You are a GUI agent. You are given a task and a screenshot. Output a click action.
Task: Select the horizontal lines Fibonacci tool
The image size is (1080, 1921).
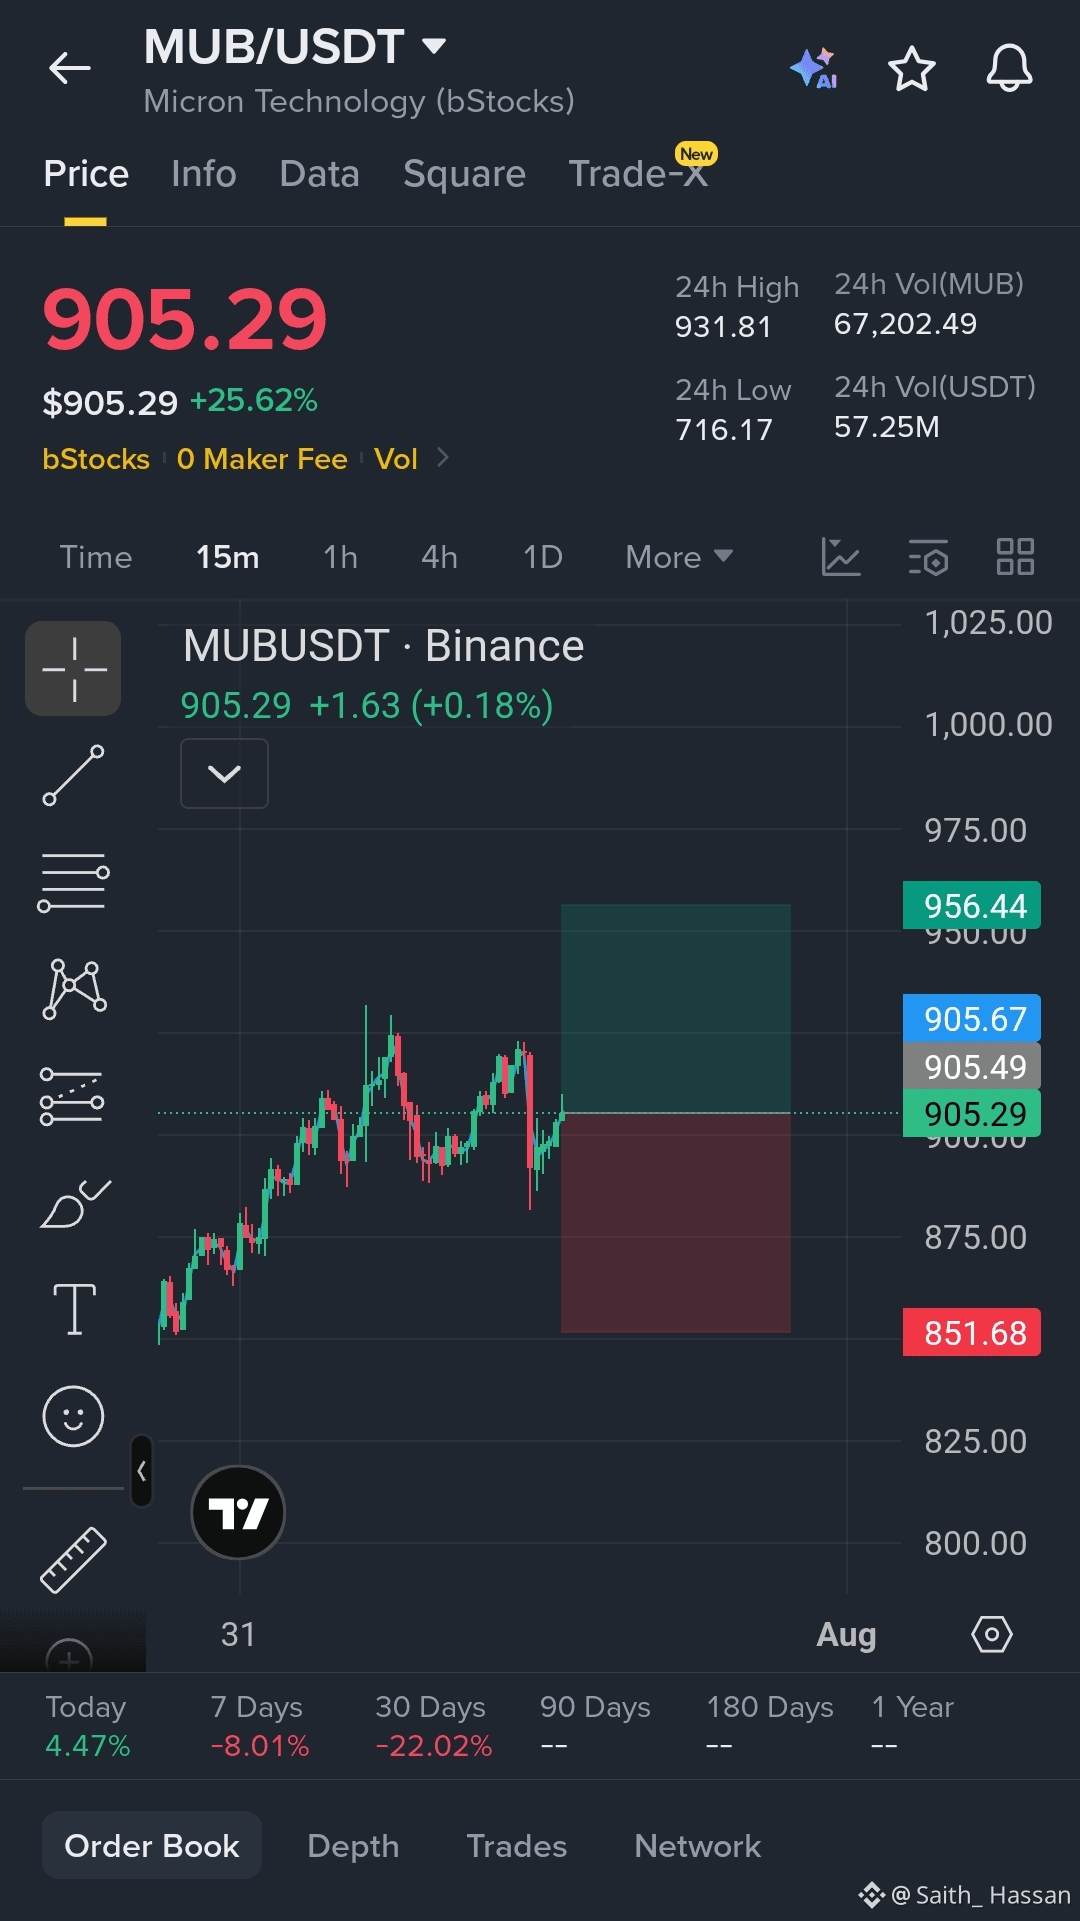point(73,882)
